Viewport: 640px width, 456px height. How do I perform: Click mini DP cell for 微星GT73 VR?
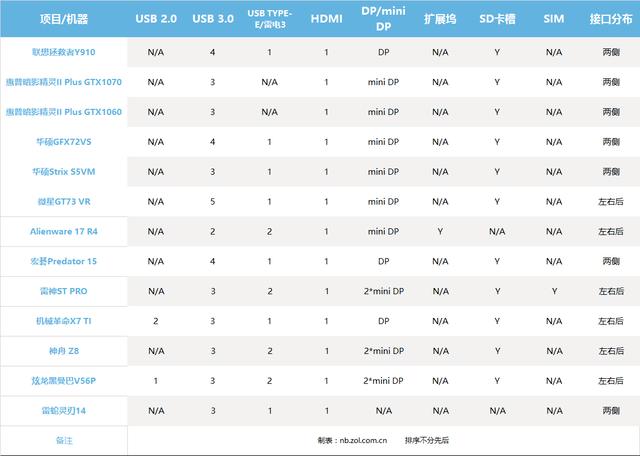click(x=383, y=201)
